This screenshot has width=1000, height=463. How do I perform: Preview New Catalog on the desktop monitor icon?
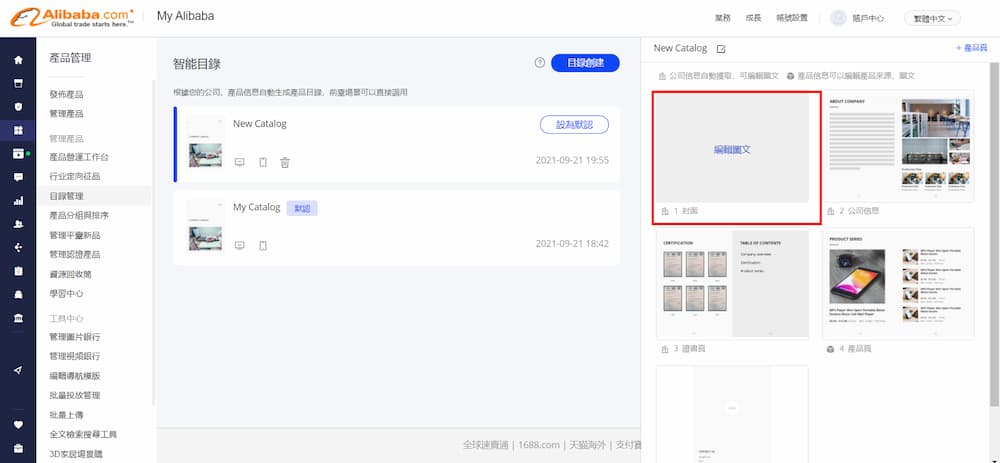click(x=240, y=162)
